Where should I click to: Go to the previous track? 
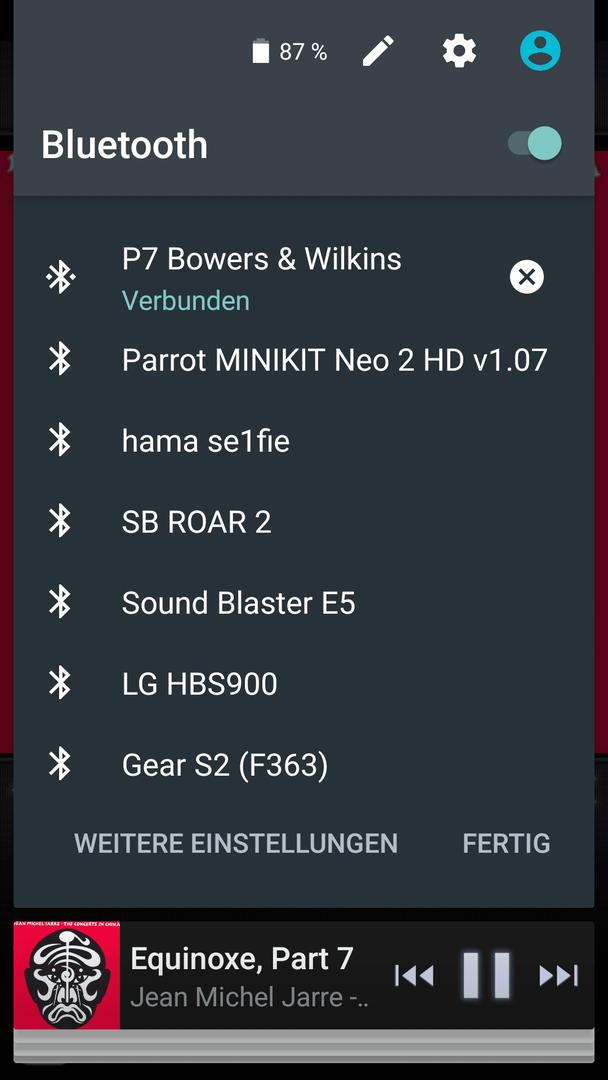pyautogui.click(x=414, y=975)
